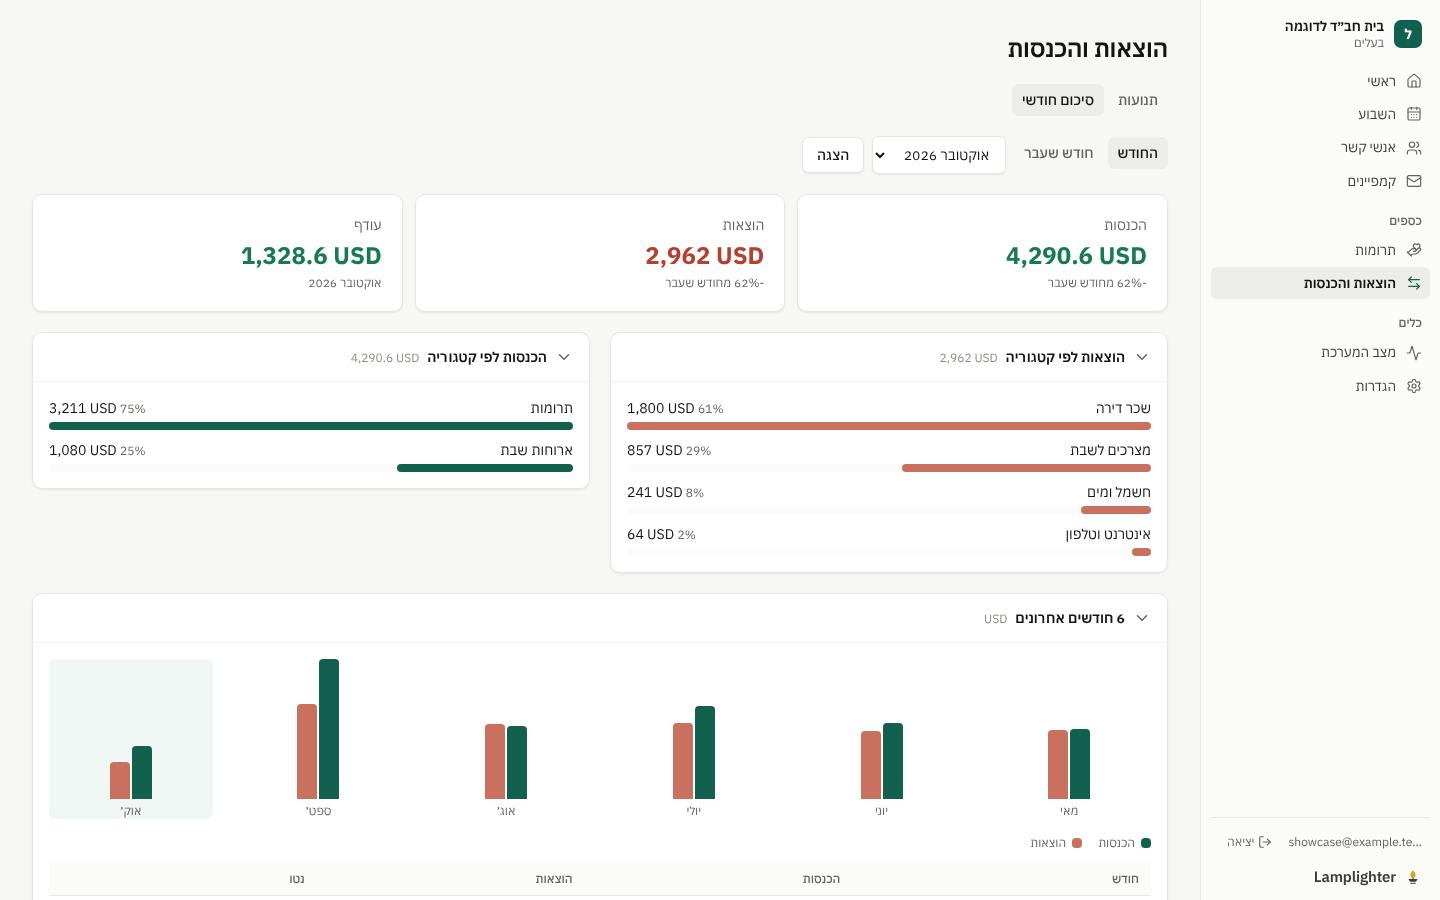Click the logout arrow icon beside יציאה
Viewport: 1440px width, 900px height.
coord(1265,842)
